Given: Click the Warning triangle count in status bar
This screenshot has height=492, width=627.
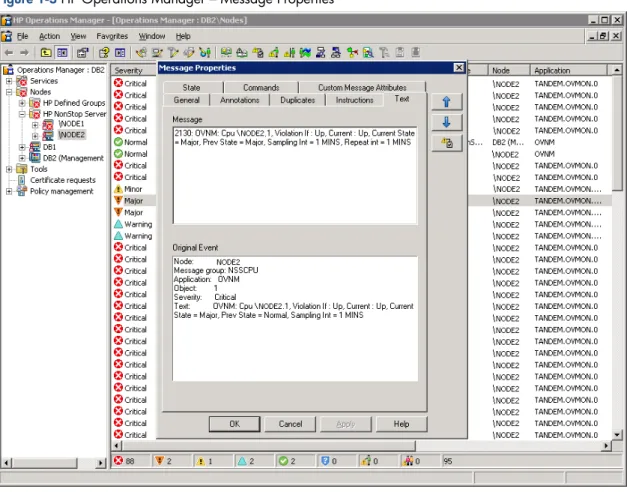Looking at the screenshot, I should (x=242, y=461).
